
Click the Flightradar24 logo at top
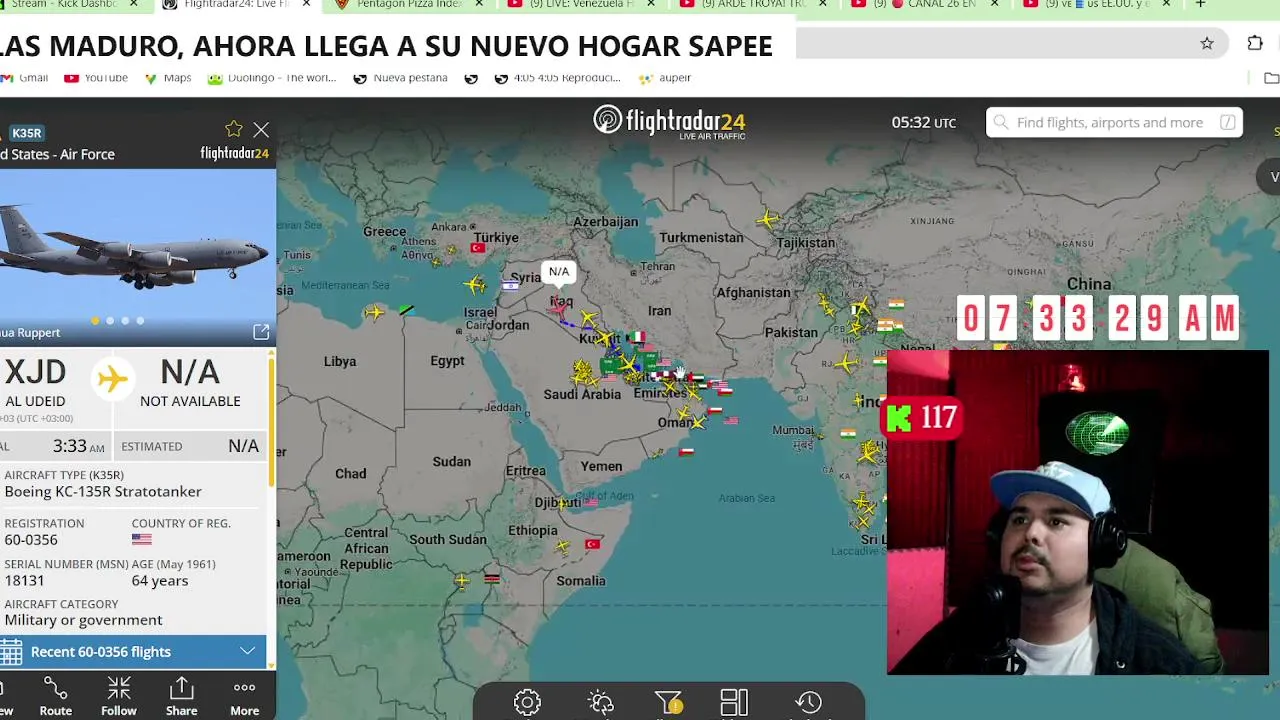669,122
